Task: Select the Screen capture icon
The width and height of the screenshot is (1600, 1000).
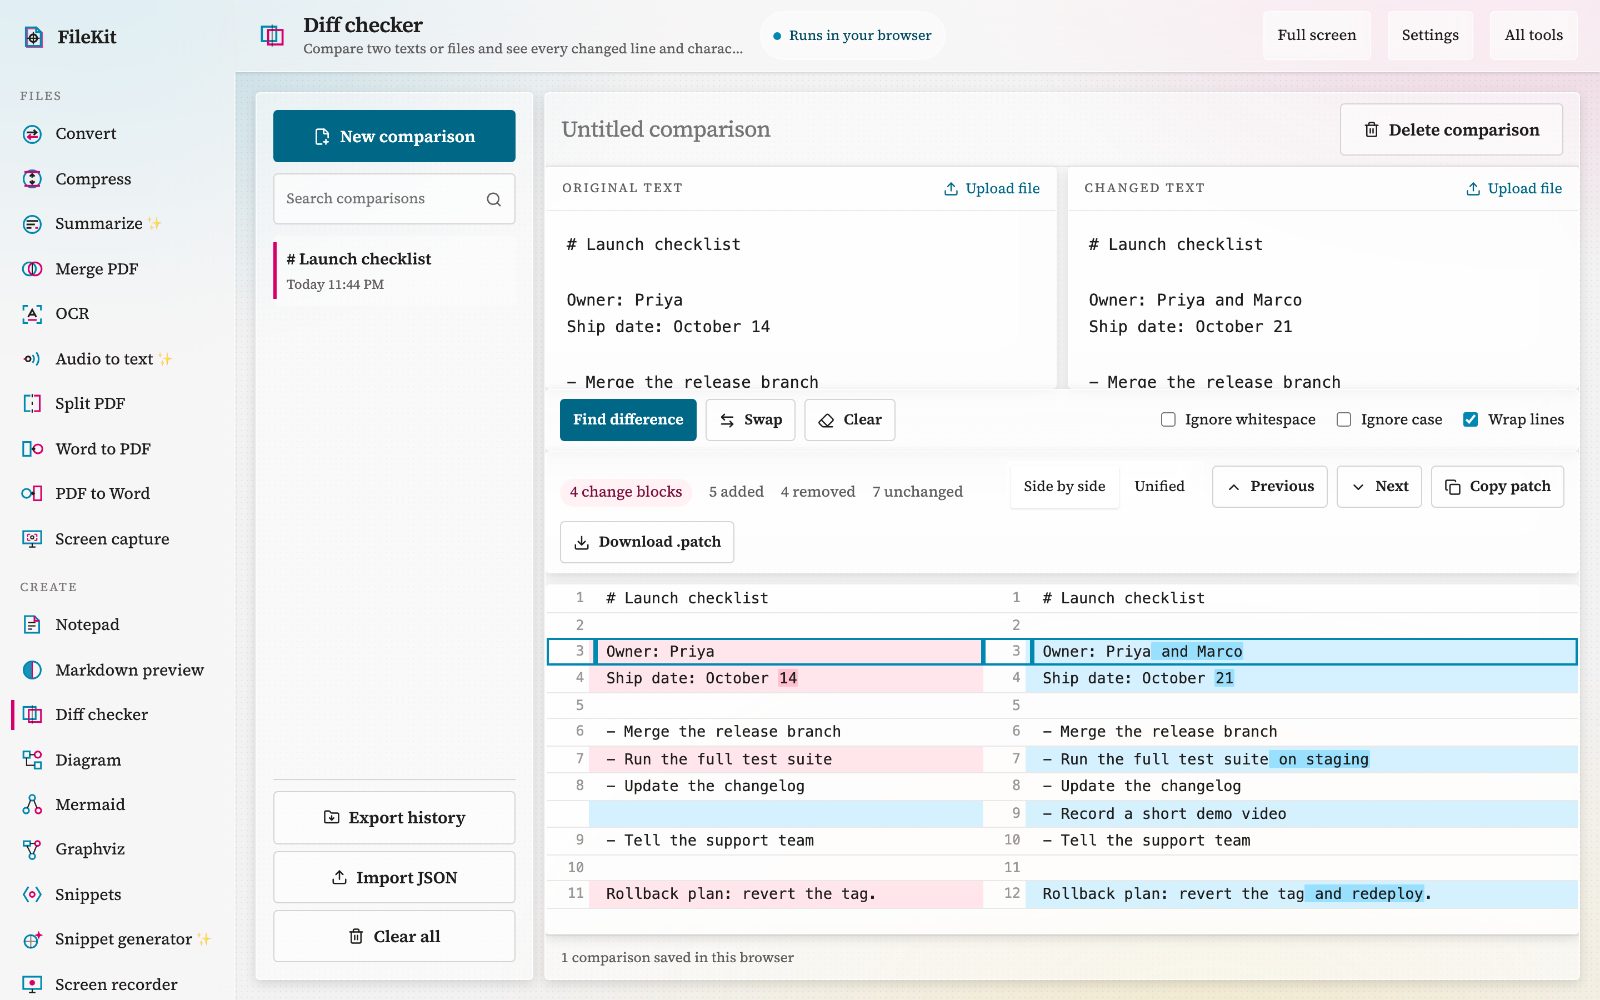Action: [x=32, y=539]
